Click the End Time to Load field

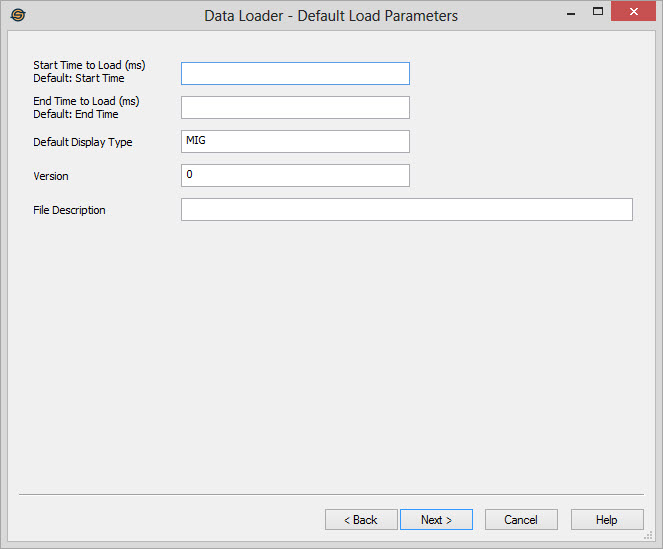tap(295, 107)
